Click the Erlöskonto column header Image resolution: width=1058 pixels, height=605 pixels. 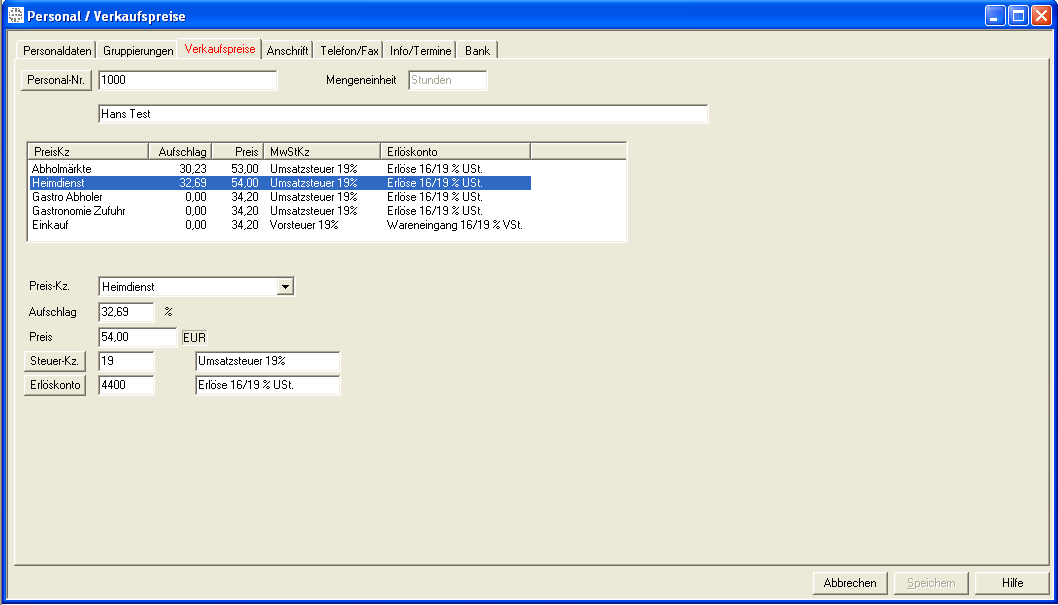[454, 151]
